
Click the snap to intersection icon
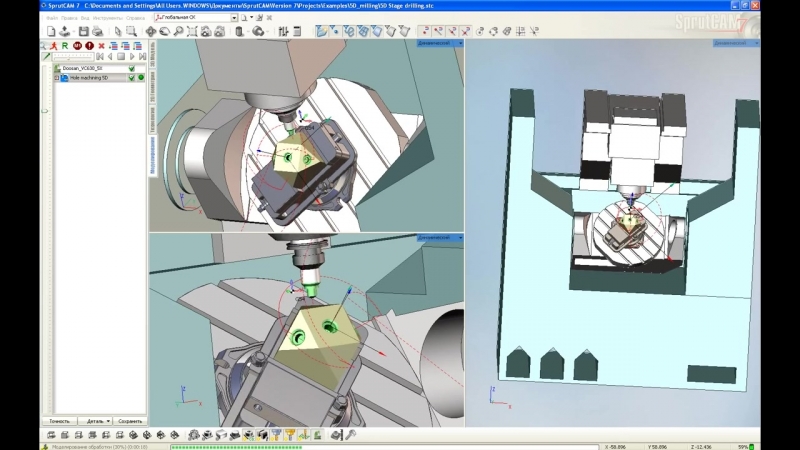465,32
